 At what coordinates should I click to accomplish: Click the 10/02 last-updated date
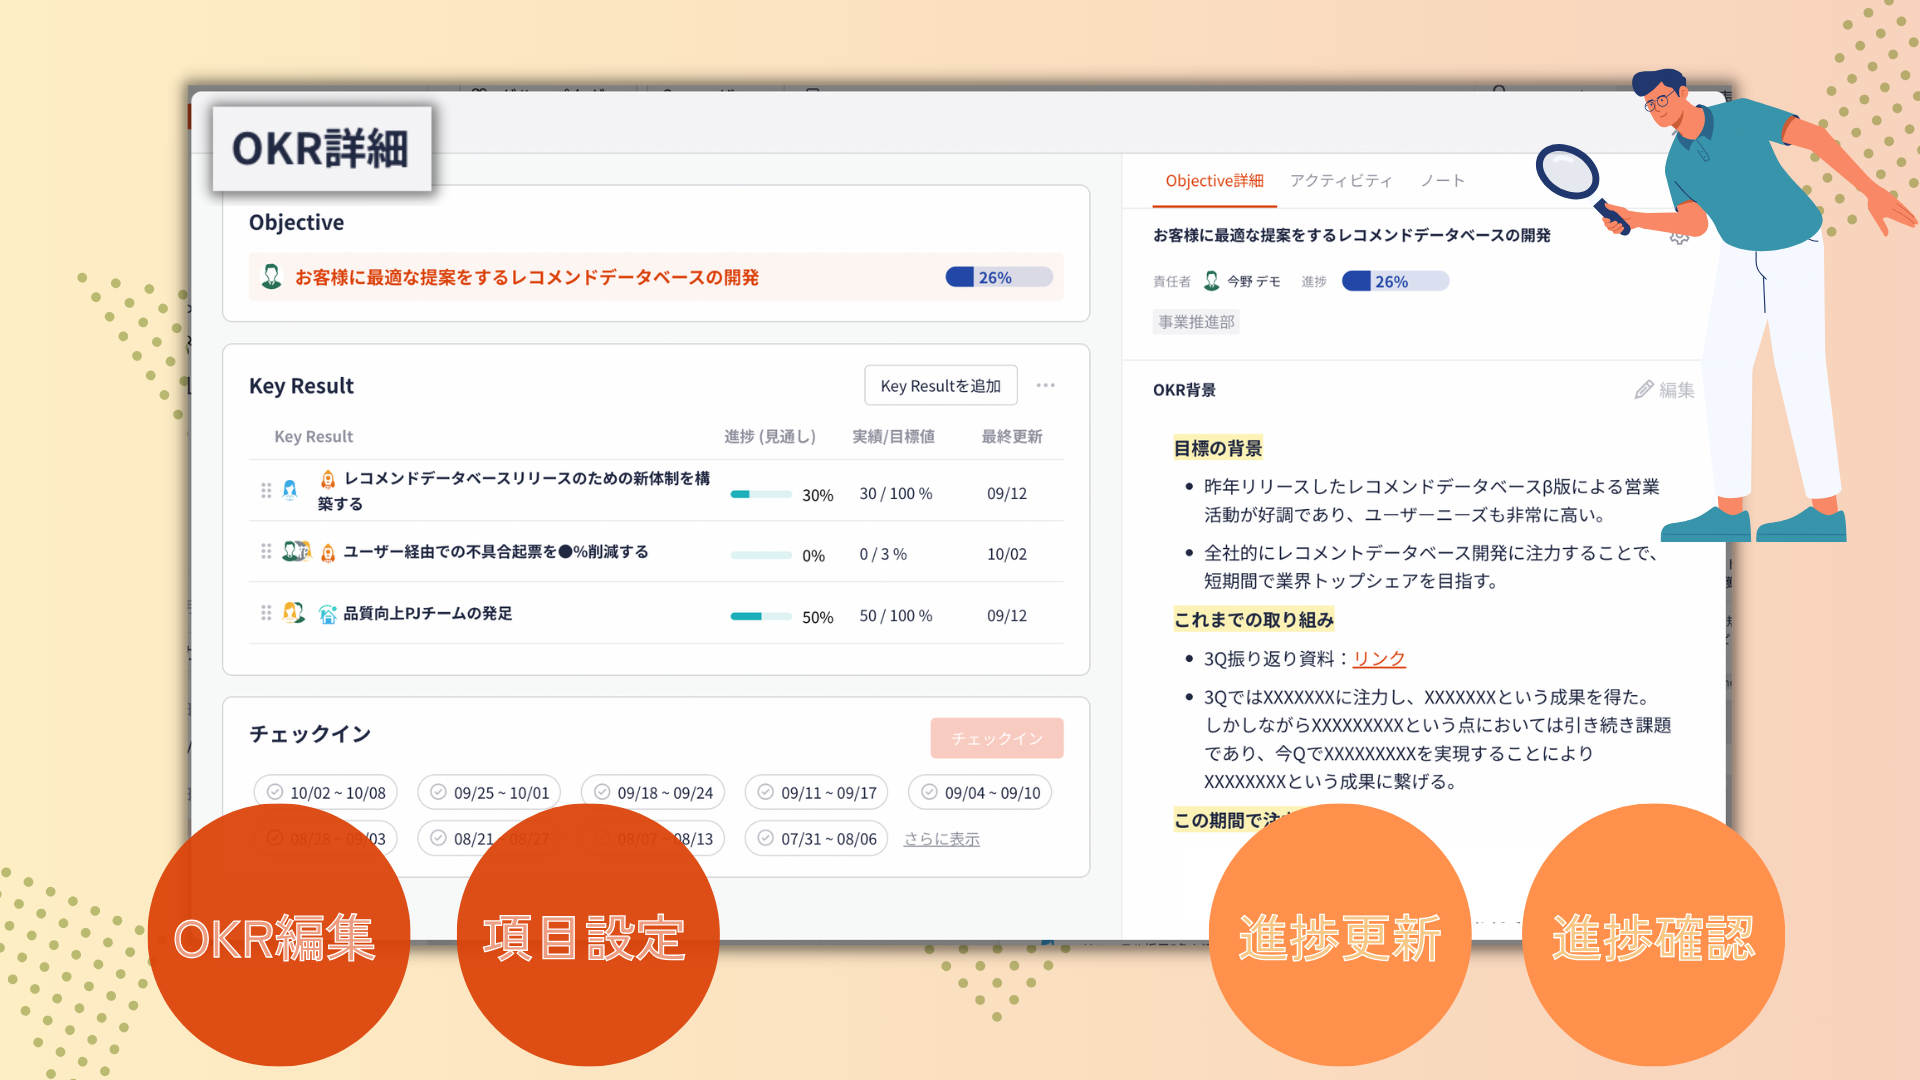click(x=1007, y=555)
